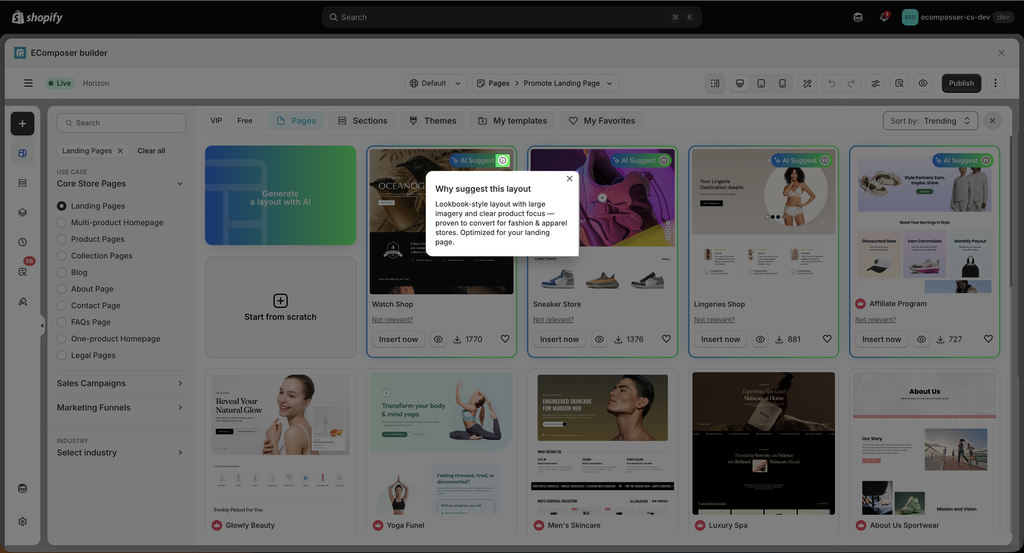The height and width of the screenshot is (553, 1024).
Task: Switch to tablet preview device
Action: 761,83
